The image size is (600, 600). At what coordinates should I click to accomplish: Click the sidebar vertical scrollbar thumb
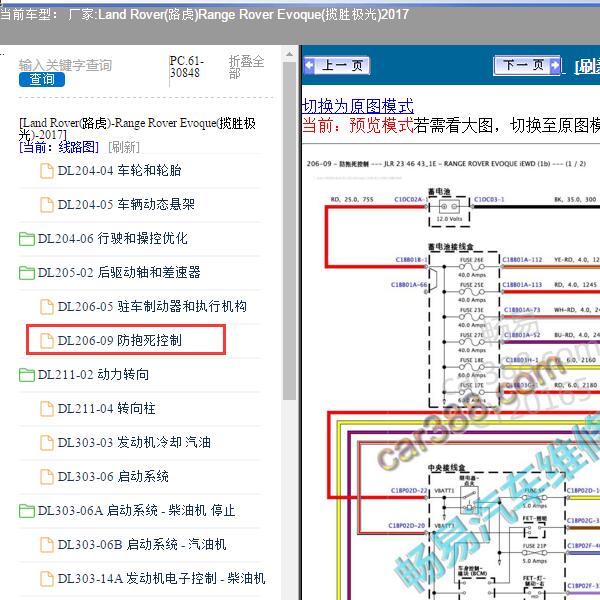coord(289,231)
